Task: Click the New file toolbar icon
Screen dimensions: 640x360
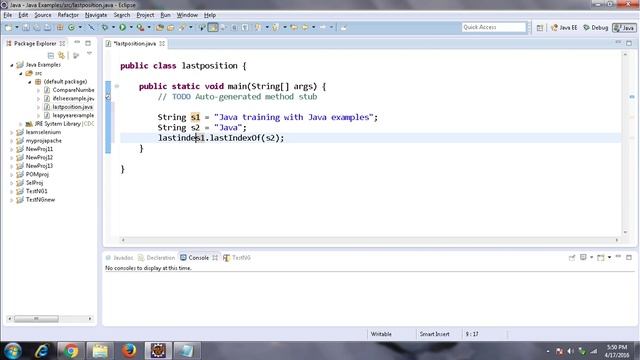Action: 8,27
